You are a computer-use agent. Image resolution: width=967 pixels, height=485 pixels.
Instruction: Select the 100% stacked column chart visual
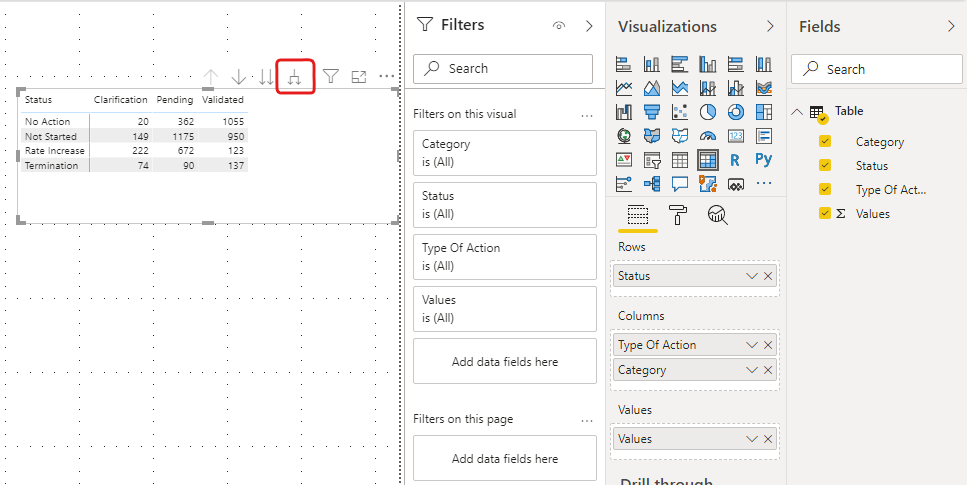(763, 64)
